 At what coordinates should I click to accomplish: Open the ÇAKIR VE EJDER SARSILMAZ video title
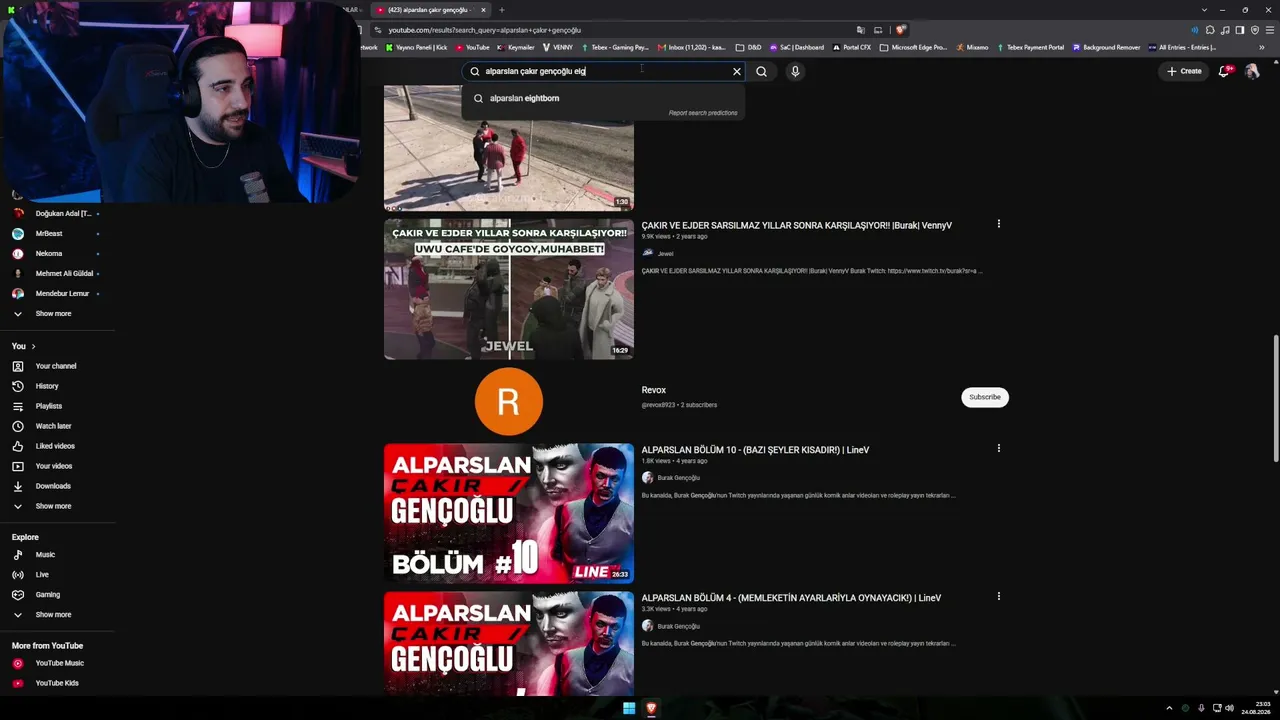coord(796,226)
